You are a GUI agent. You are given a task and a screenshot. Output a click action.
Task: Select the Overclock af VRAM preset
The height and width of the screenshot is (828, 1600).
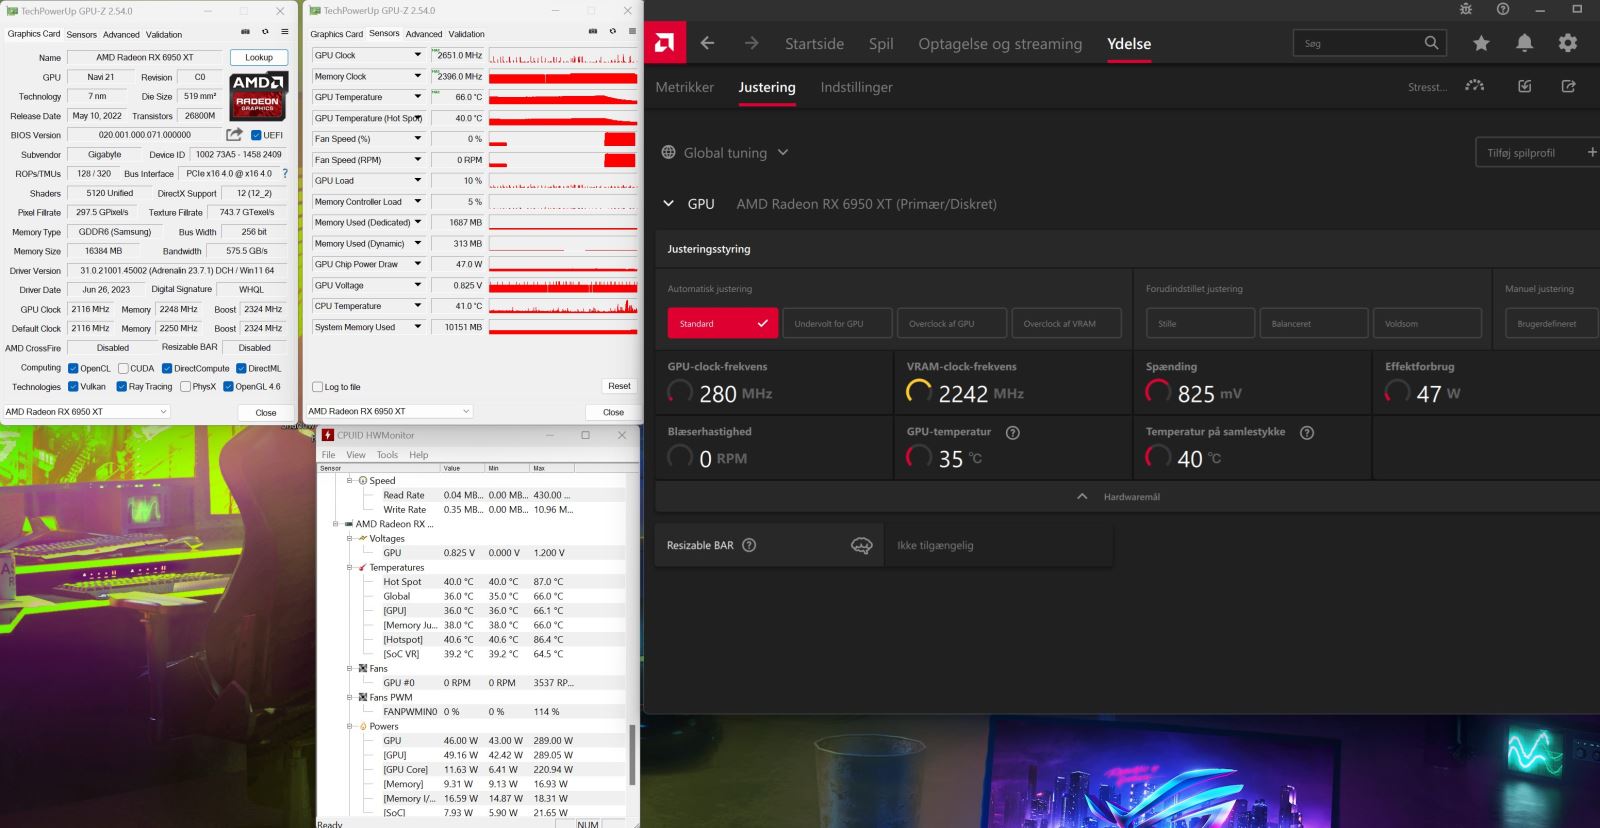click(1068, 323)
